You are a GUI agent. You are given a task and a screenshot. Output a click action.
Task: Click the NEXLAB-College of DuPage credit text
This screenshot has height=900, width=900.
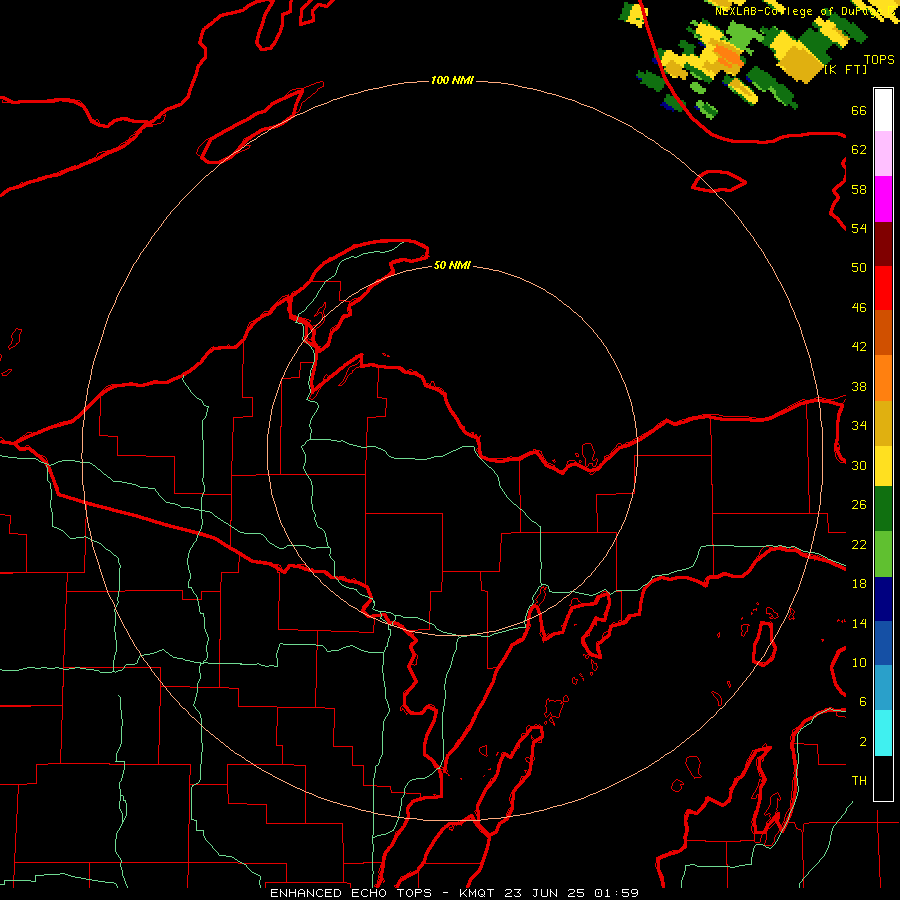pos(804,11)
